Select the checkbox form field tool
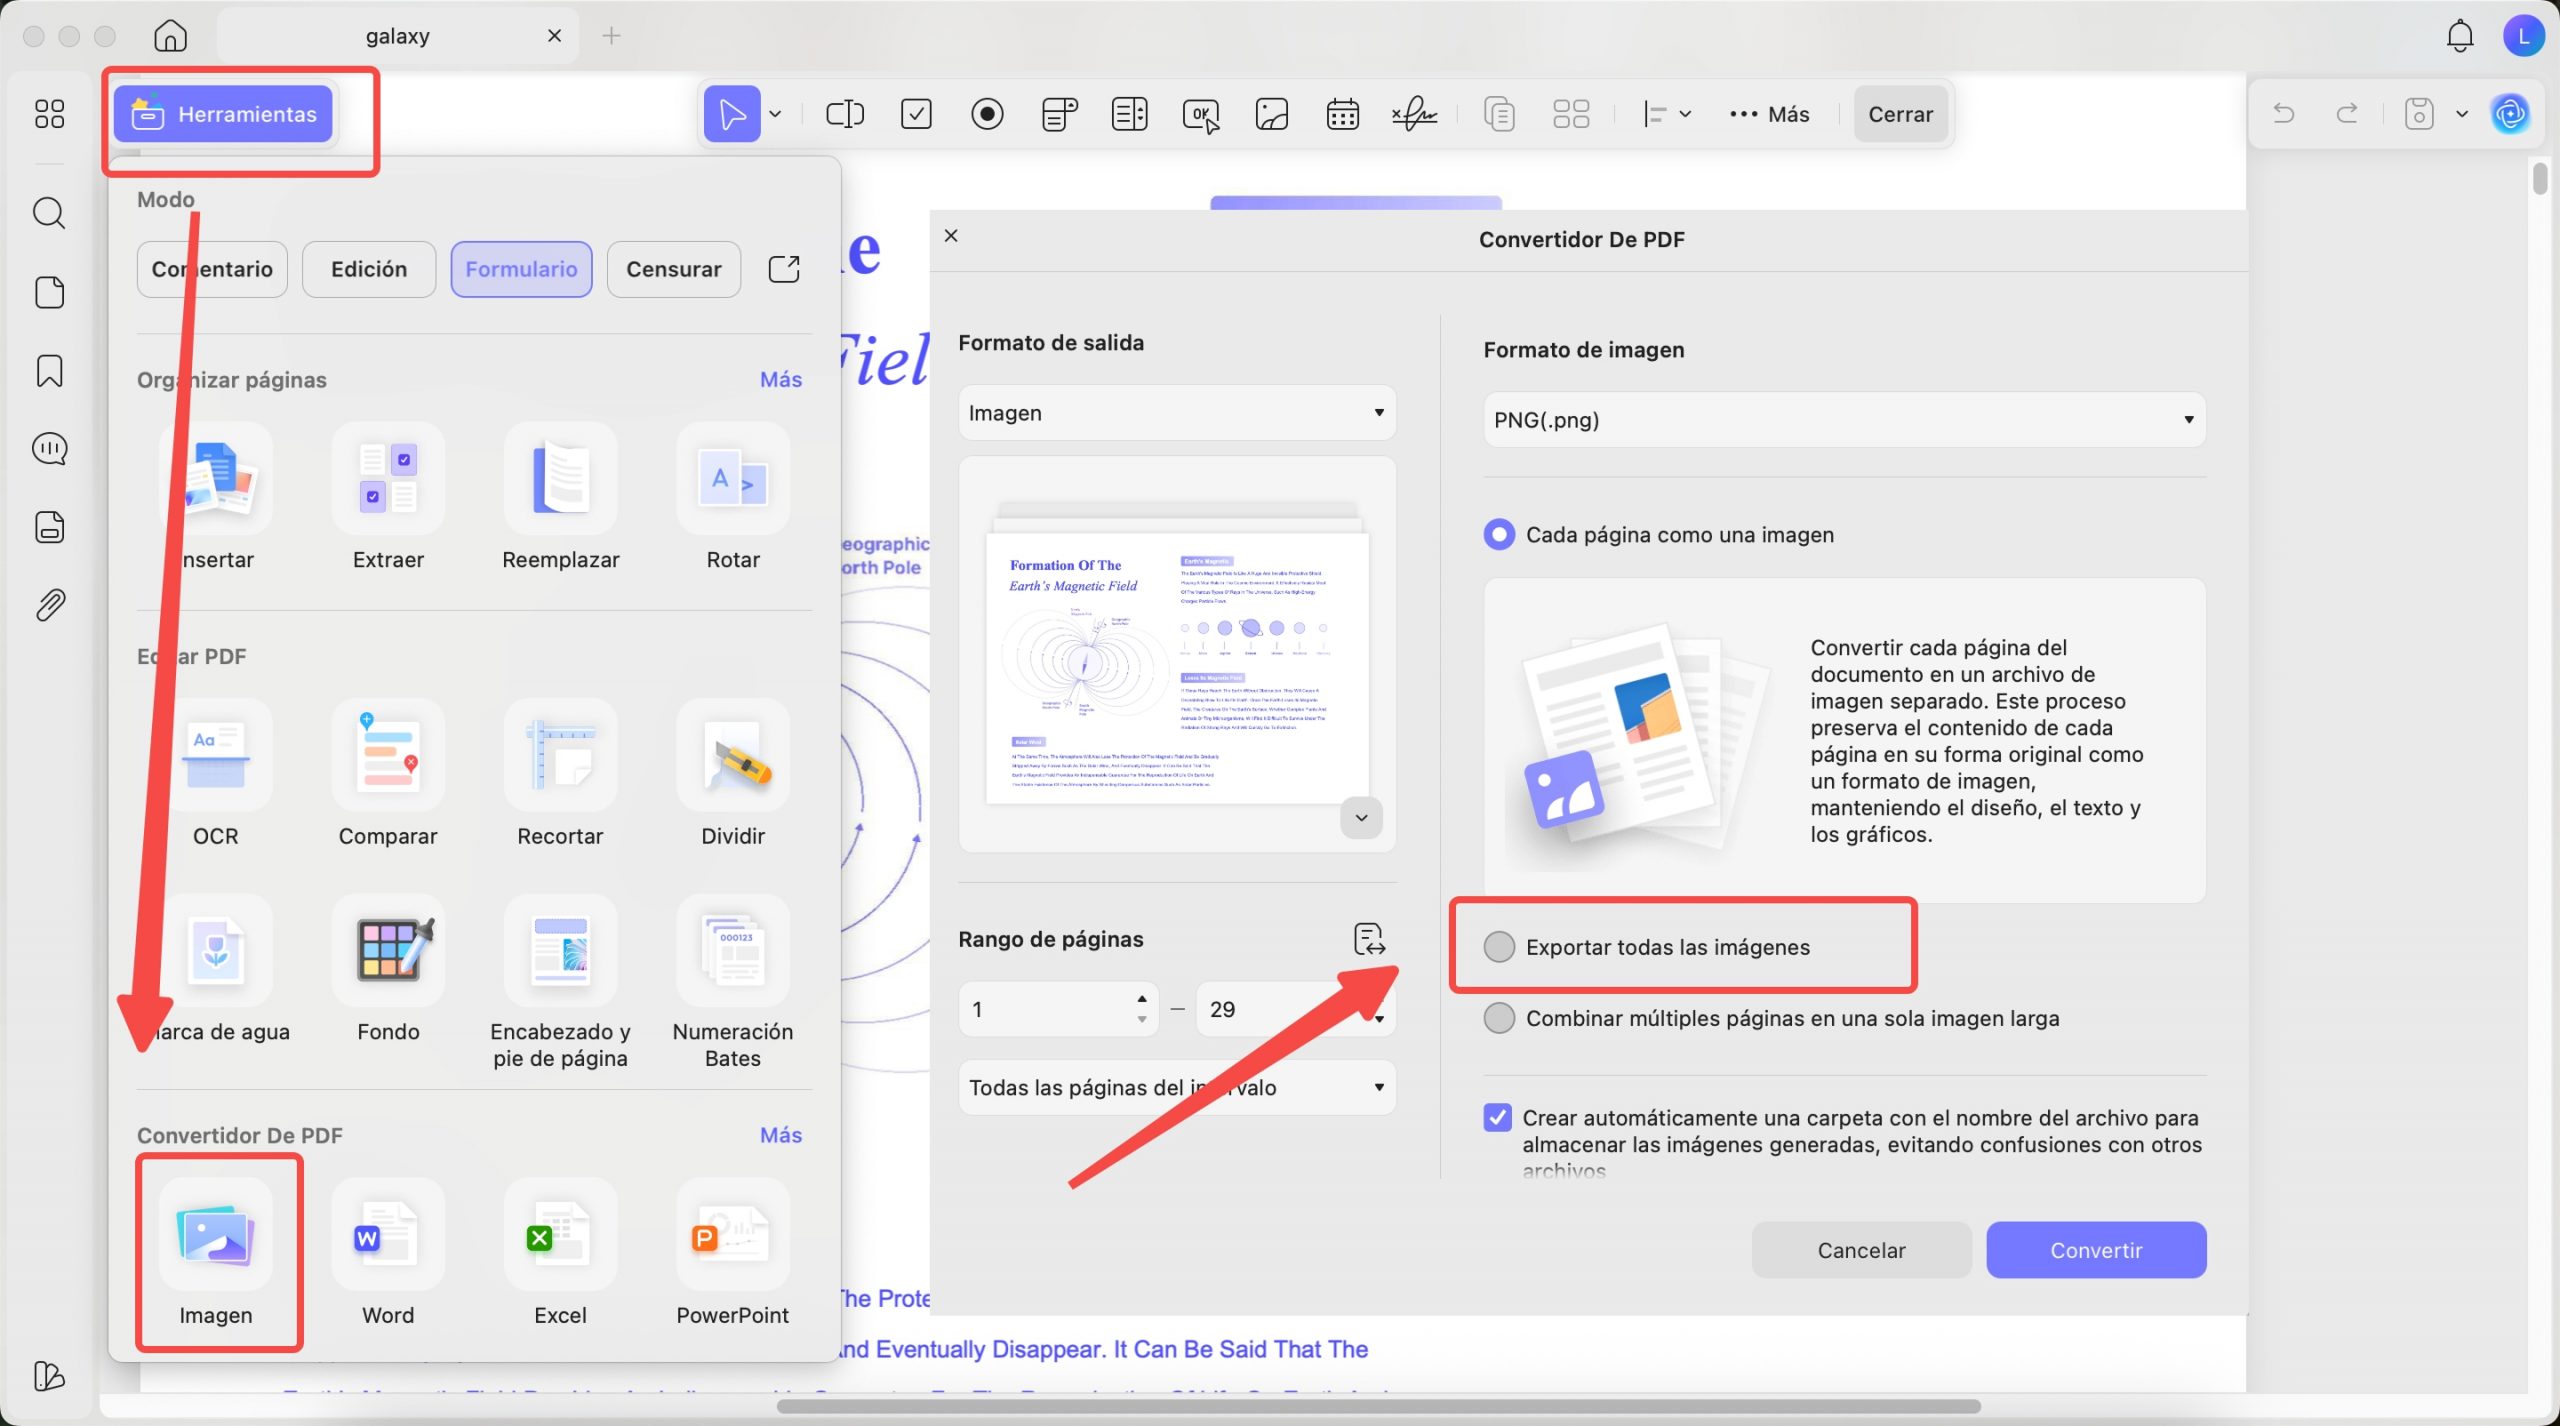The image size is (2560, 1426). [x=916, y=113]
